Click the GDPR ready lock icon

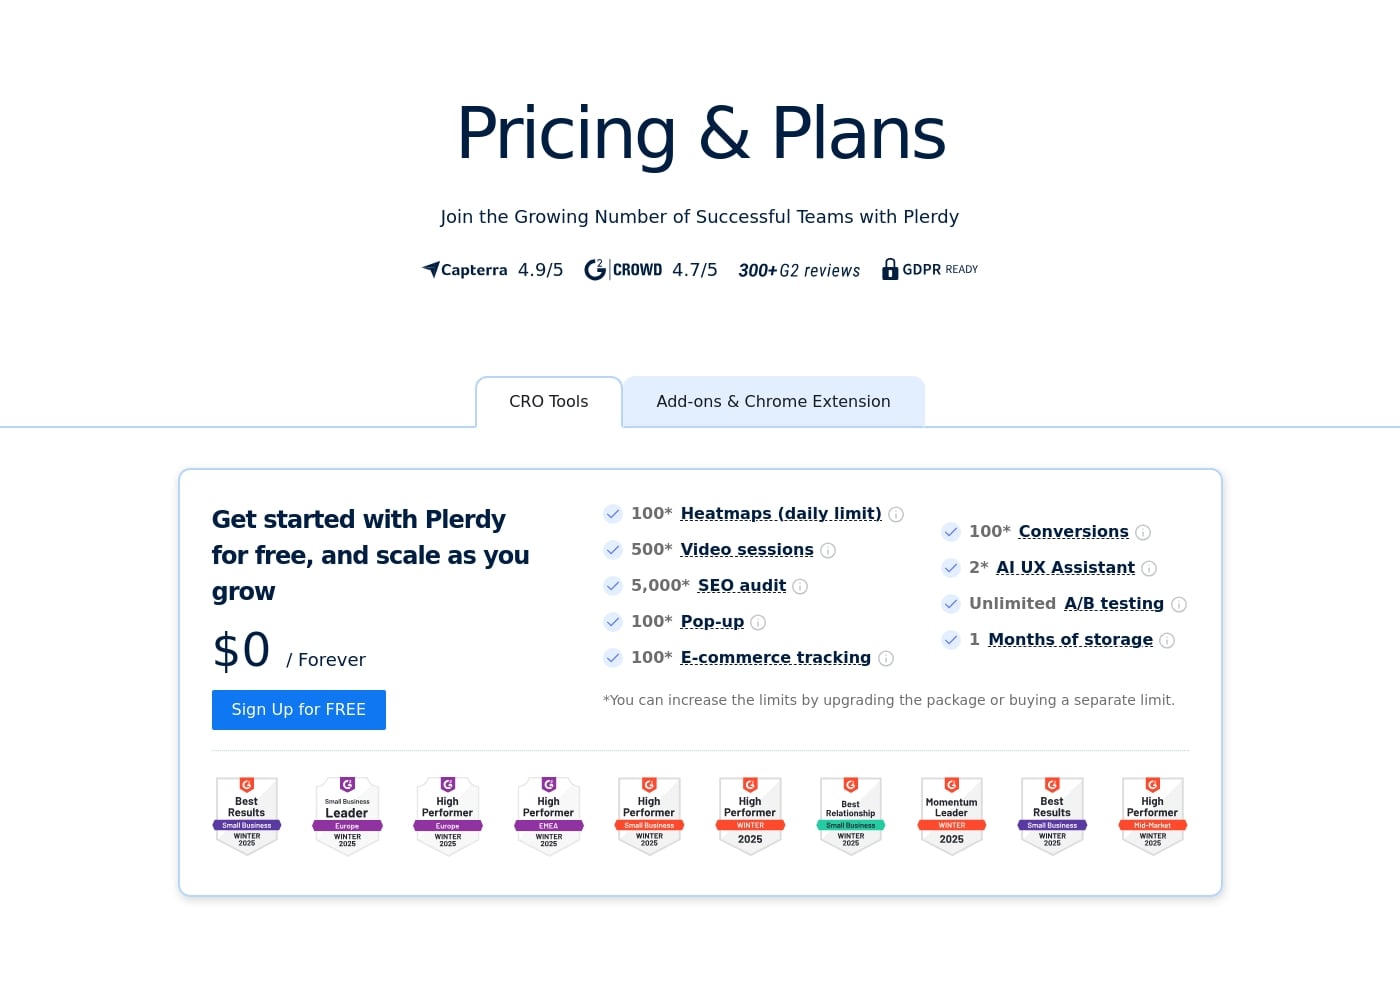point(890,269)
